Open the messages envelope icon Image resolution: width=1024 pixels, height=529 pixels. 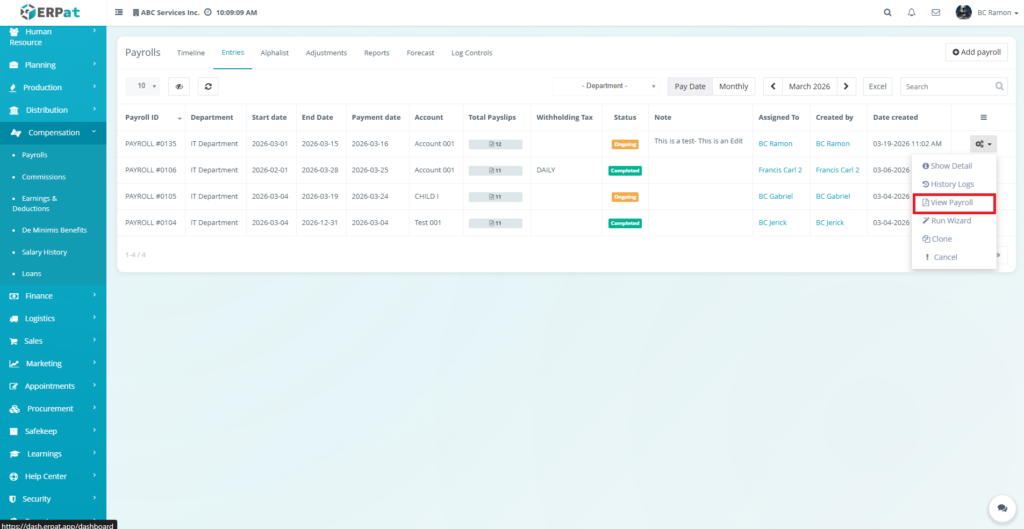(935, 12)
